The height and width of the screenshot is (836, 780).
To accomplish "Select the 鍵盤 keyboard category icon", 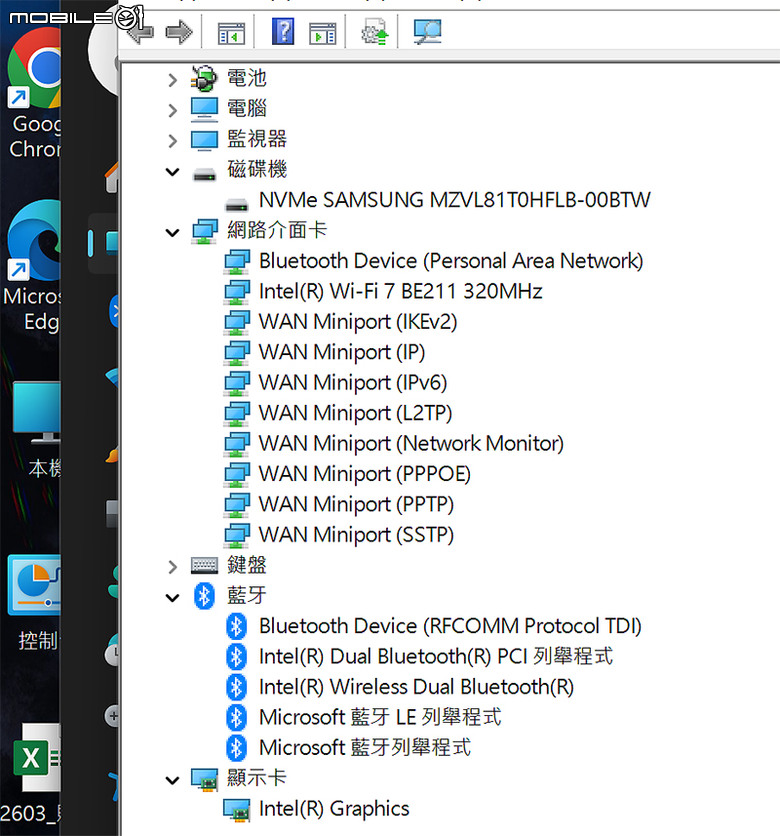I will point(205,565).
